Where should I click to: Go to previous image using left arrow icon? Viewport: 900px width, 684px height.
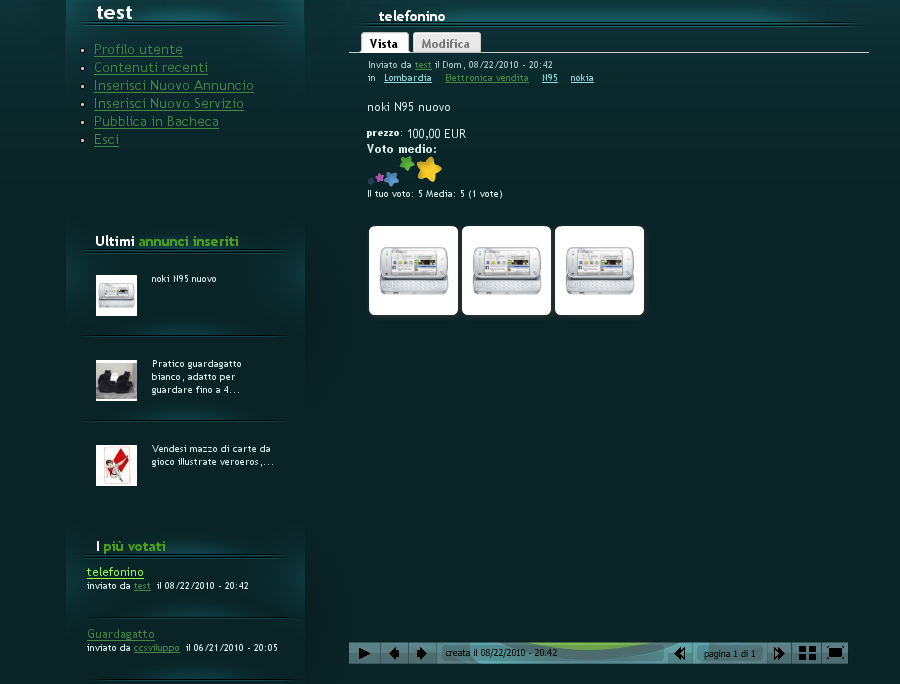394,653
